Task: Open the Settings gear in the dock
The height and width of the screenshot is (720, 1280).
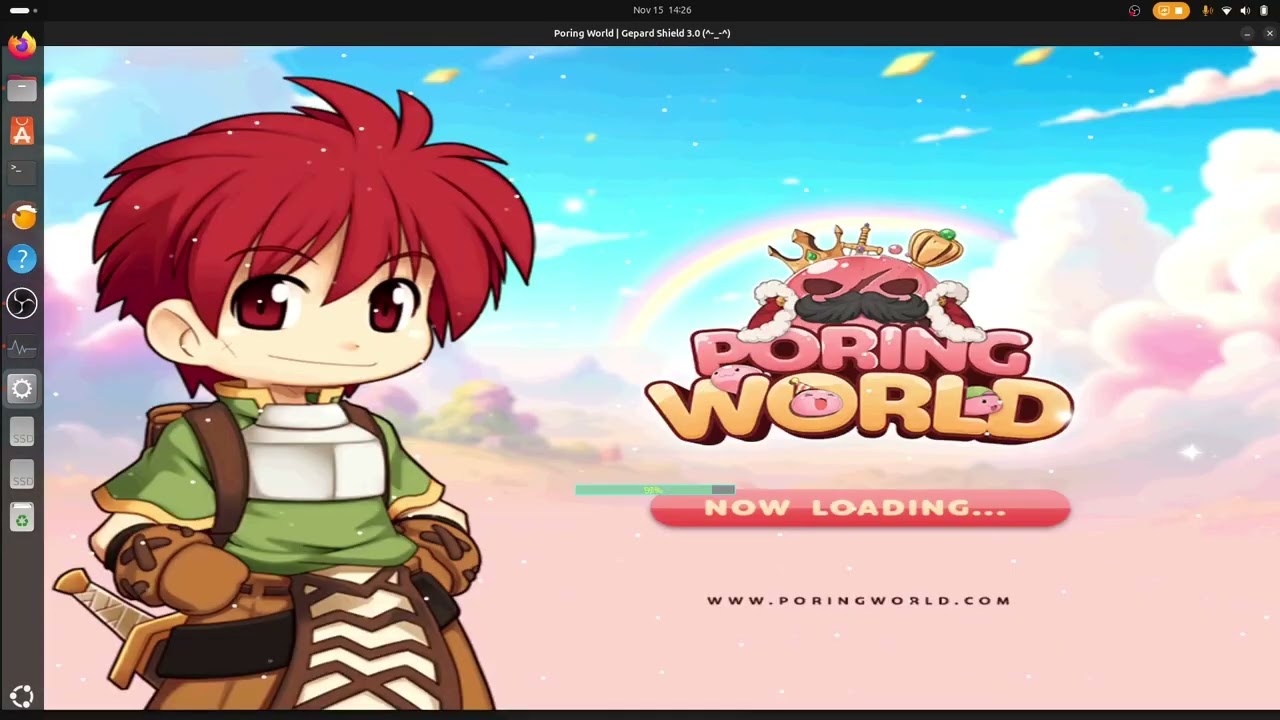Action: 22,389
